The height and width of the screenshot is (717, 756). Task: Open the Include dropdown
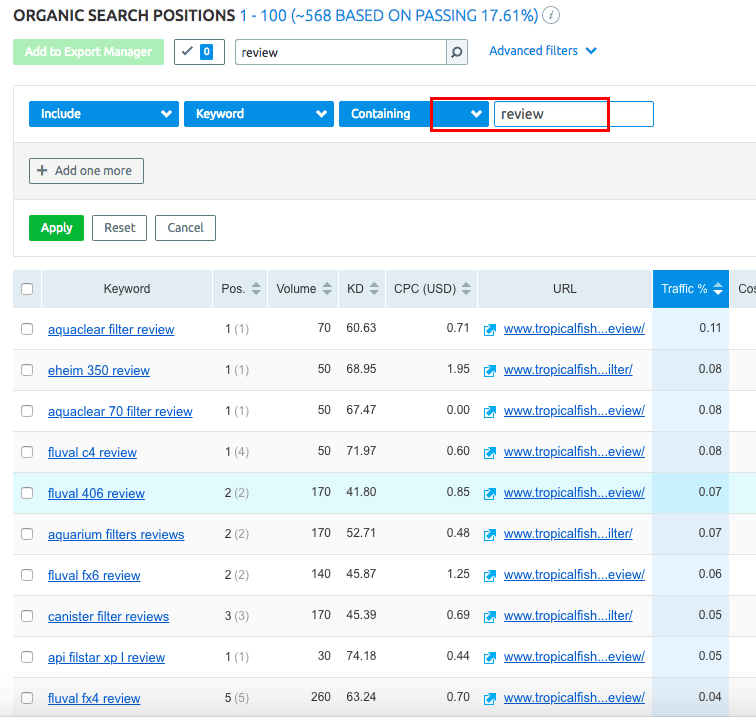click(x=104, y=114)
